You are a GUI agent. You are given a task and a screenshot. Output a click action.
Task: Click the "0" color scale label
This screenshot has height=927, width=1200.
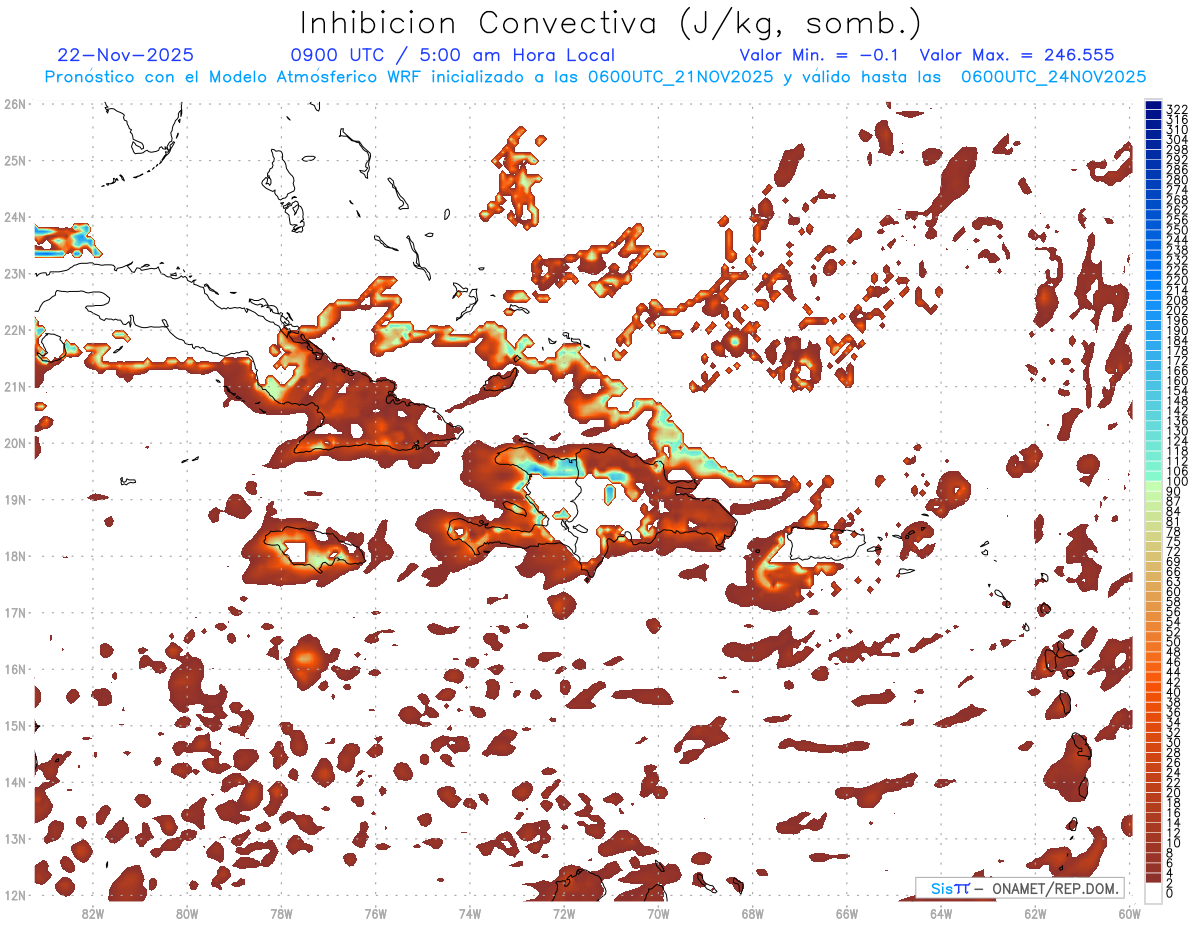[x=1170, y=893]
